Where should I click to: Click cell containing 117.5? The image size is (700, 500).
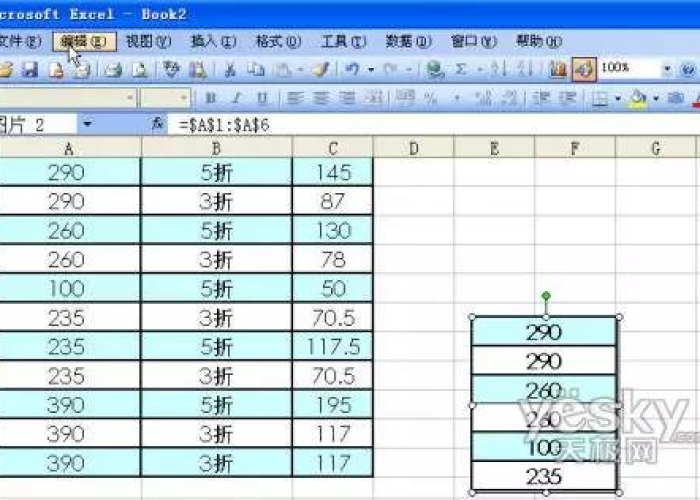pyautogui.click(x=333, y=346)
